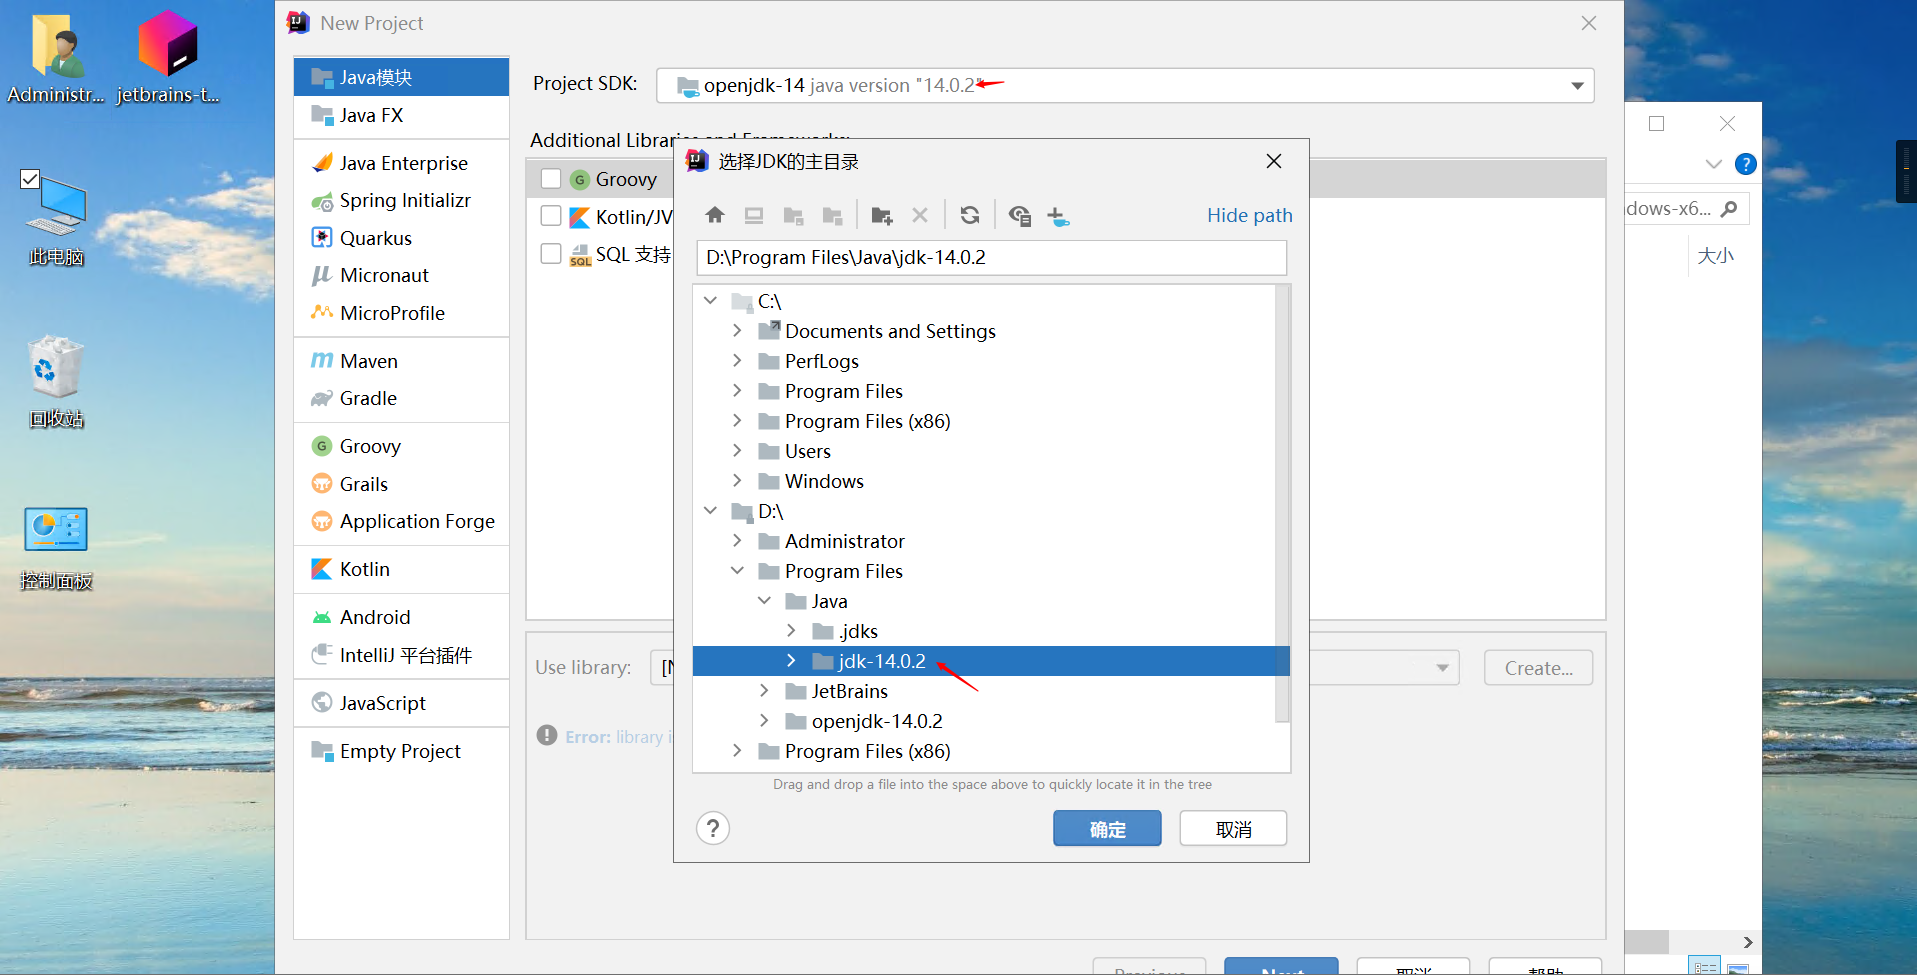Click the desktop directory toolbar icon

754,215
